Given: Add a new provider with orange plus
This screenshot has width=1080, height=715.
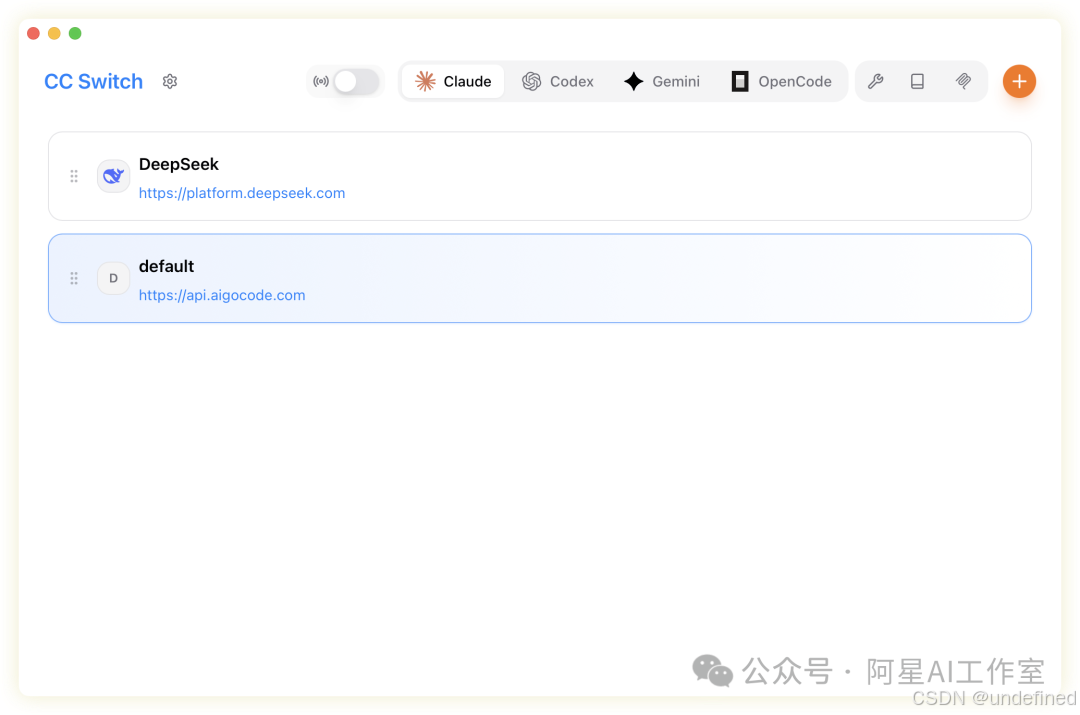Looking at the screenshot, I should click(x=1019, y=81).
